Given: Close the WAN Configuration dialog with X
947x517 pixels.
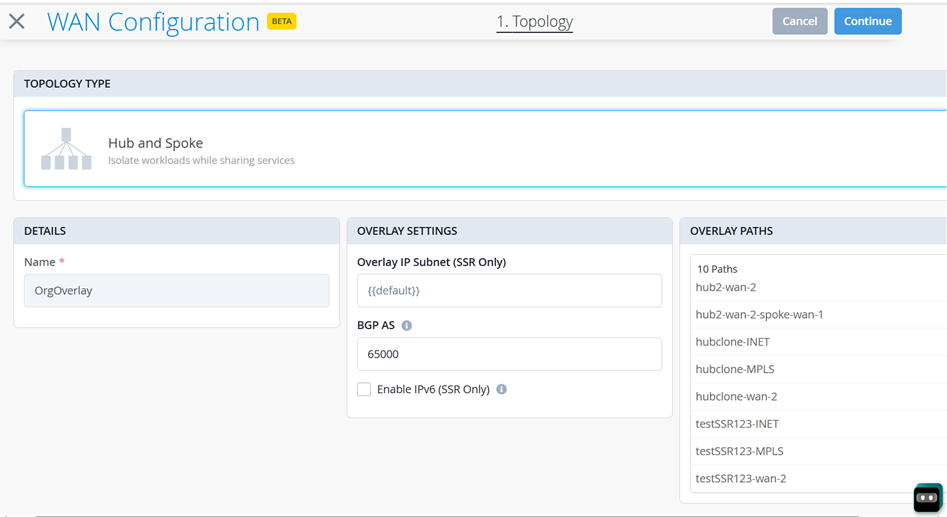Looking at the screenshot, I should point(17,22).
